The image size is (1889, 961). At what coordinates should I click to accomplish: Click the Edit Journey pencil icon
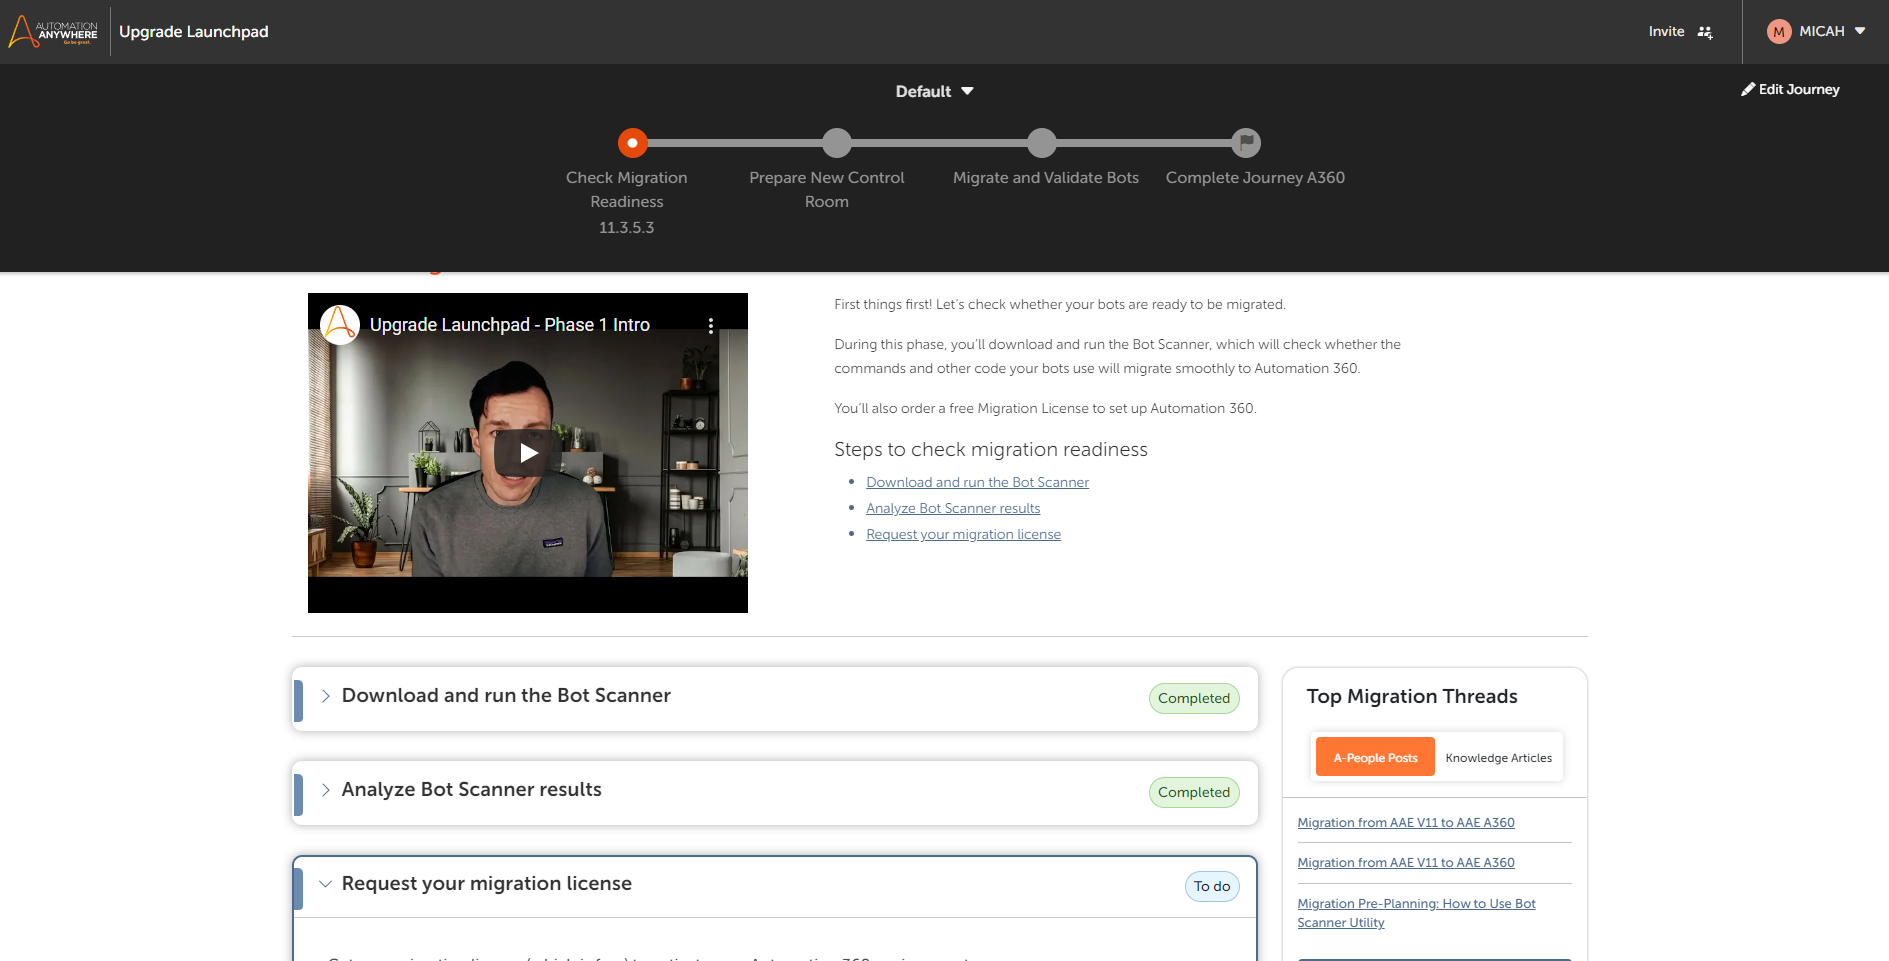pos(1748,89)
